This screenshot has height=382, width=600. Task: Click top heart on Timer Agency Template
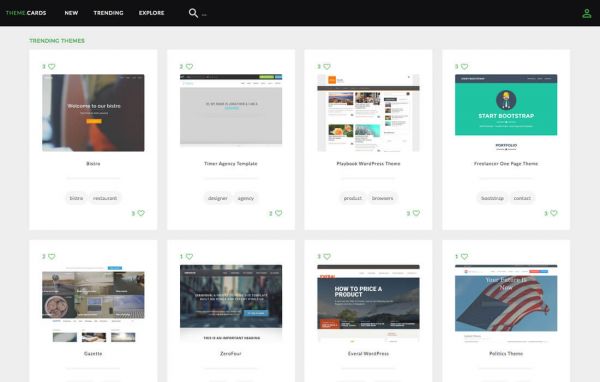(189, 67)
